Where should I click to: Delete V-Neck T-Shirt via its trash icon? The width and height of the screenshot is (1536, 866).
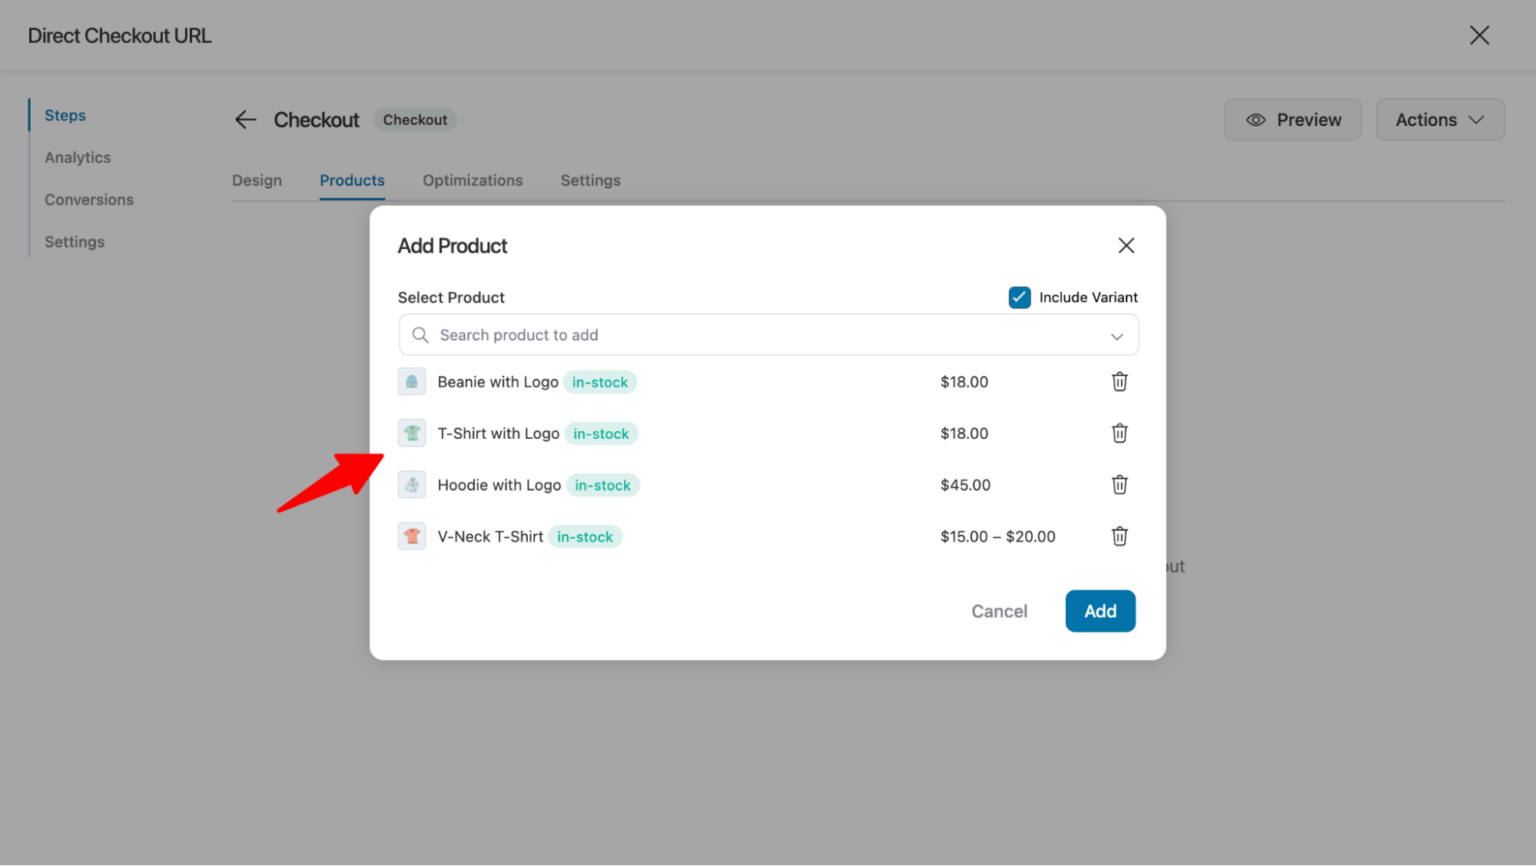1119,536
